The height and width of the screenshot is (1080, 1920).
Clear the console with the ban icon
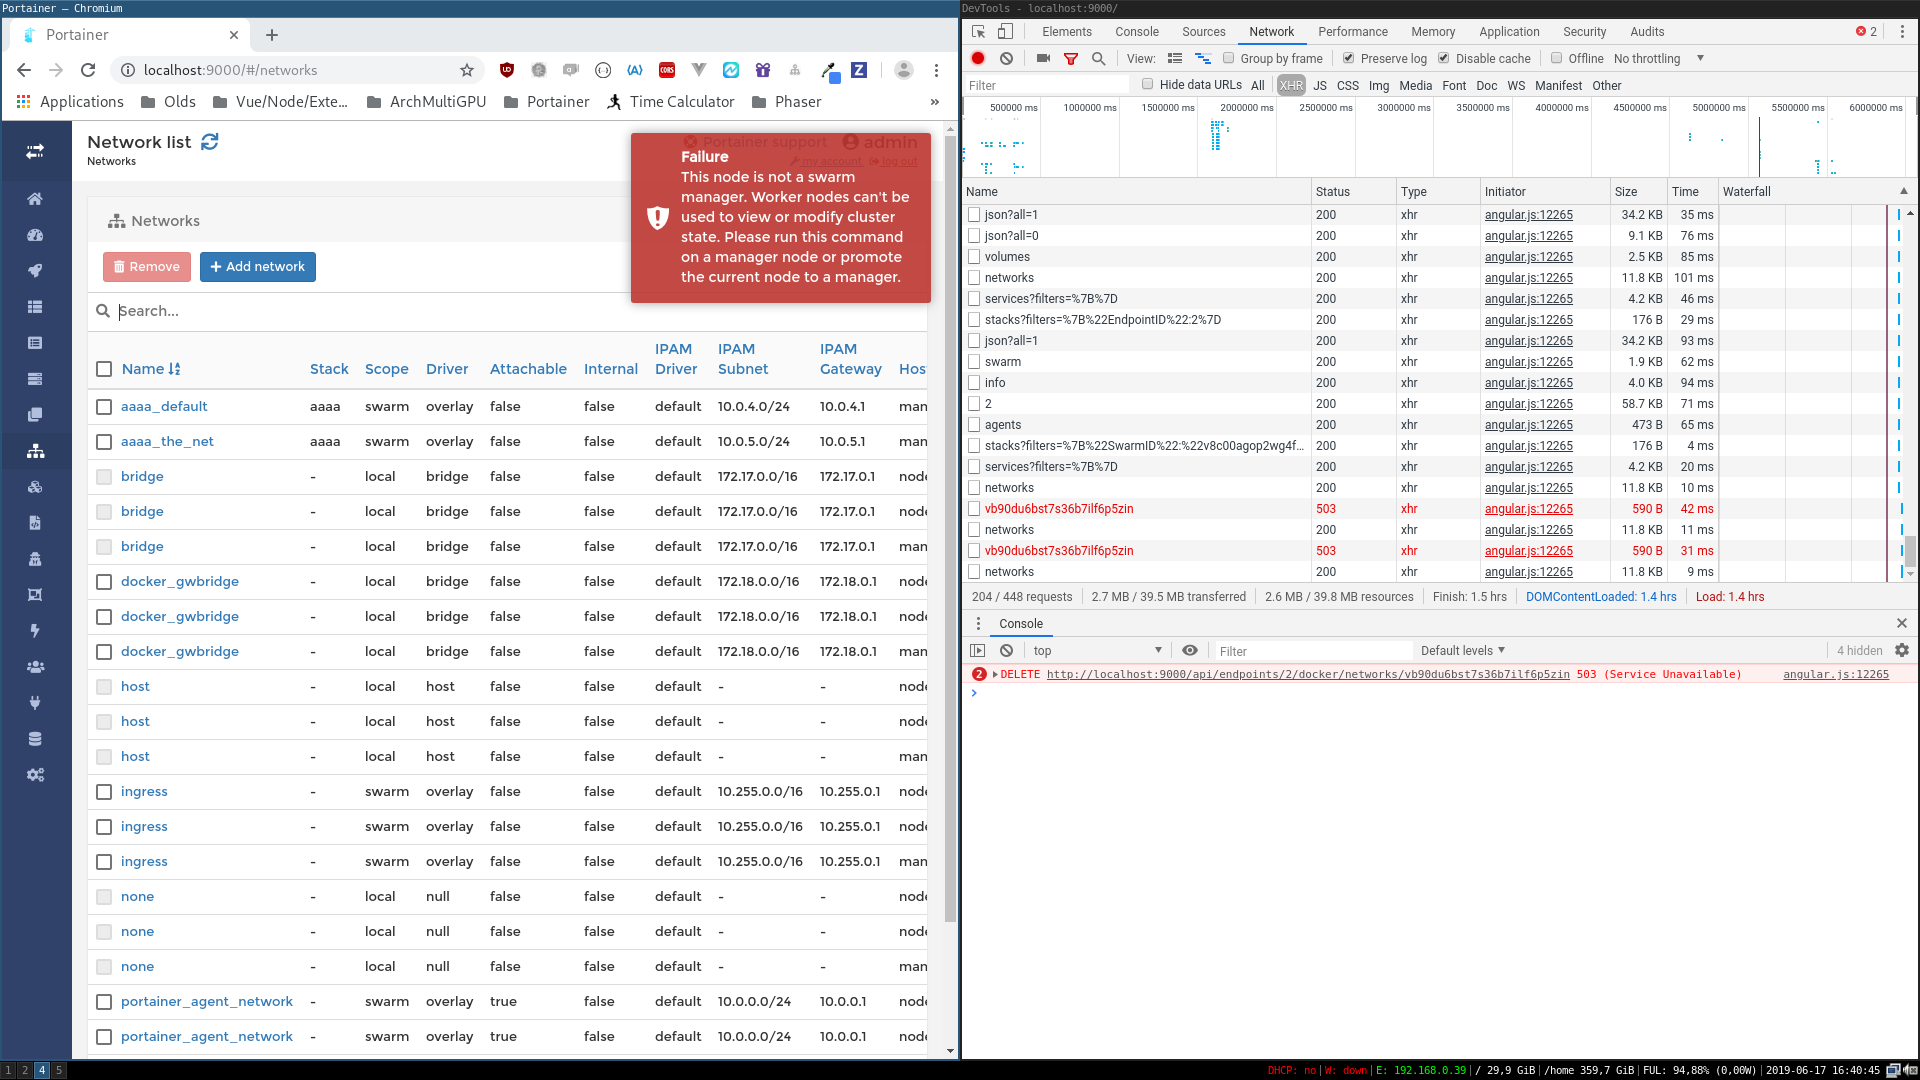tap(1007, 650)
